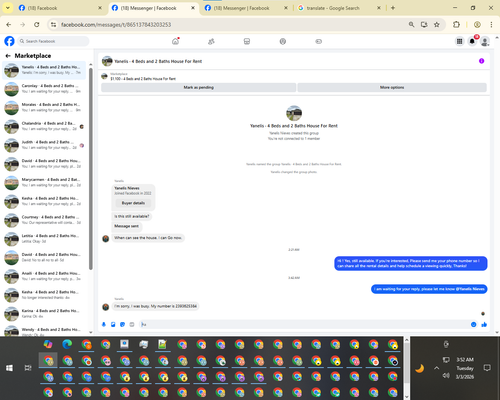Attach a photo using the composer image icon
500x400 pixels.
pos(113,324)
